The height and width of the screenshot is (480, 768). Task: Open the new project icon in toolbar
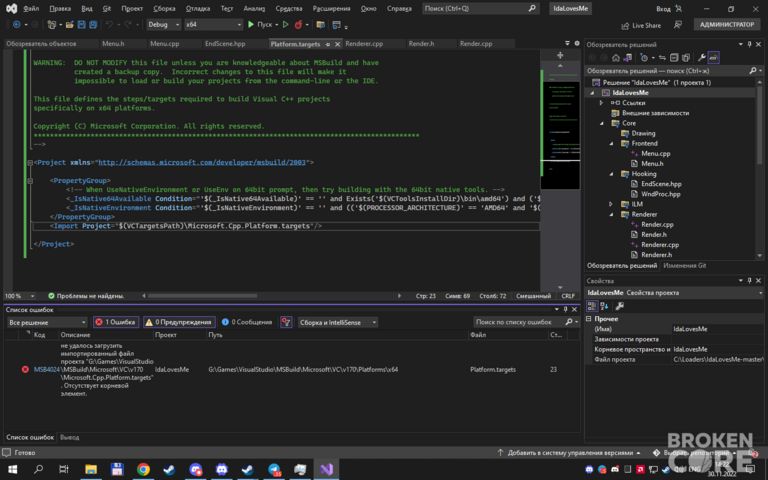[x=52, y=24]
